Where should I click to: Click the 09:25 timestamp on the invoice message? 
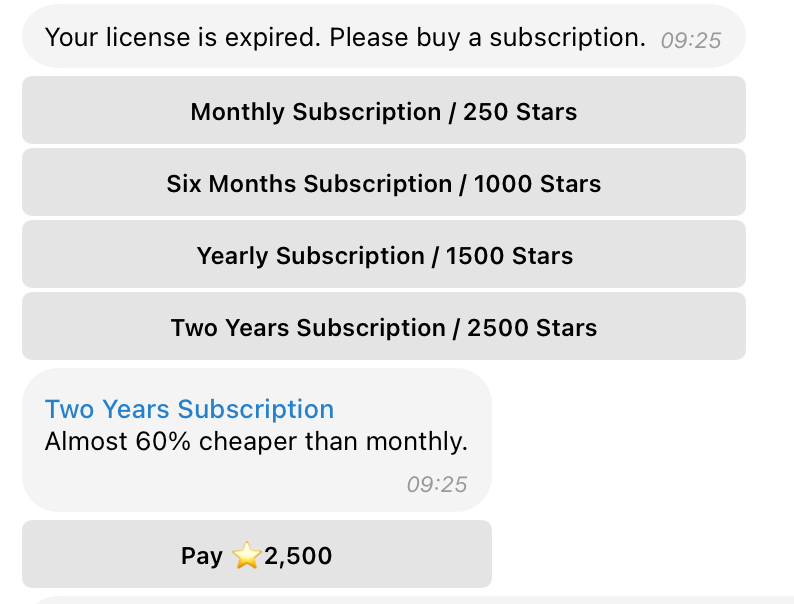436,485
